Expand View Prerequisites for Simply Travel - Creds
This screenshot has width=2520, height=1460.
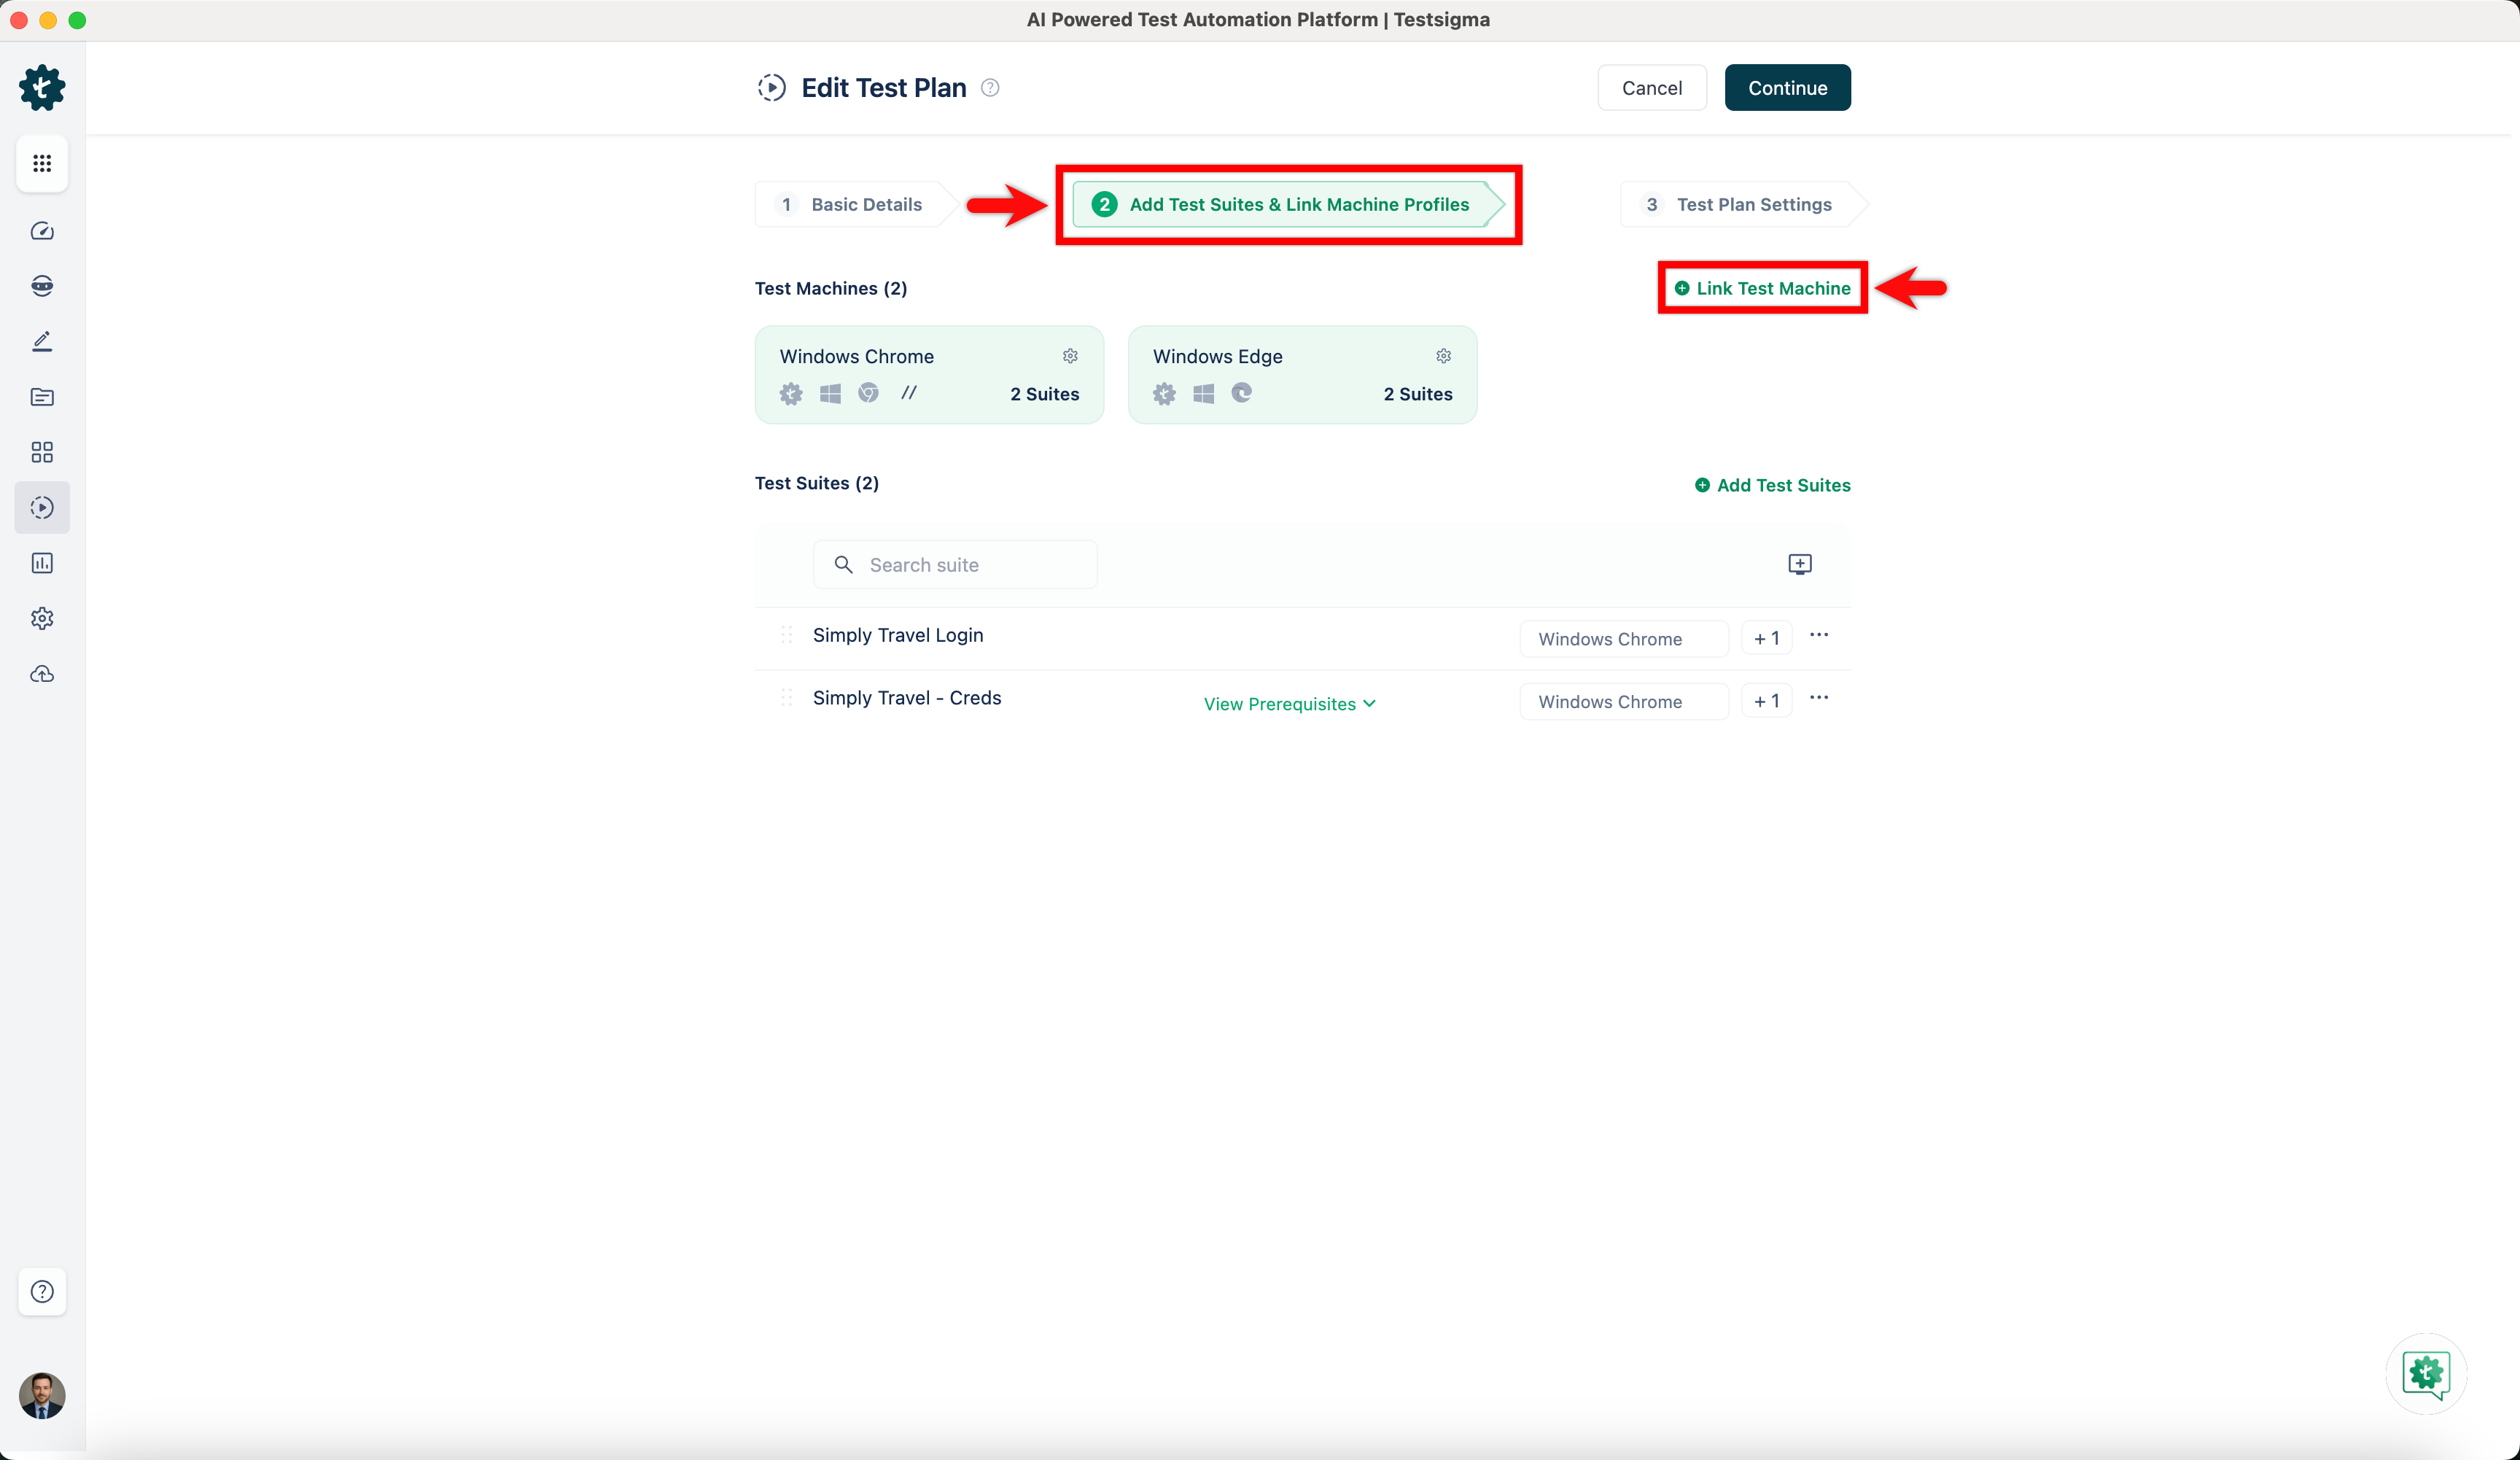coord(1289,704)
